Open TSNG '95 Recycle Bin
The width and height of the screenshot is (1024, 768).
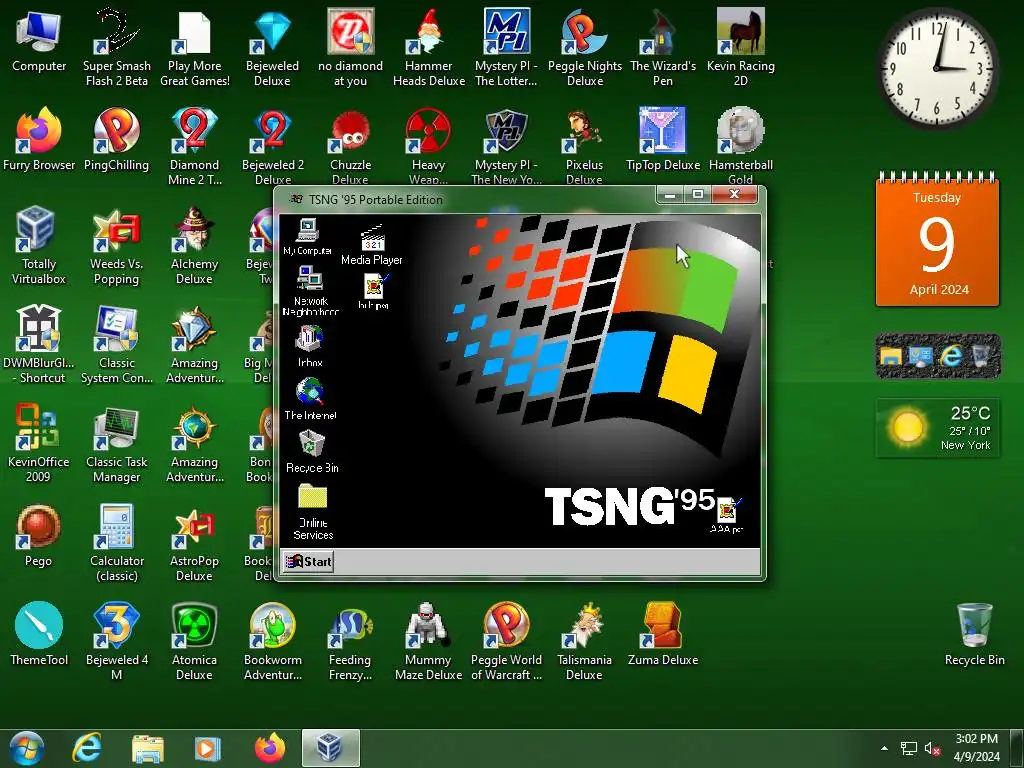[x=312, y=451]
